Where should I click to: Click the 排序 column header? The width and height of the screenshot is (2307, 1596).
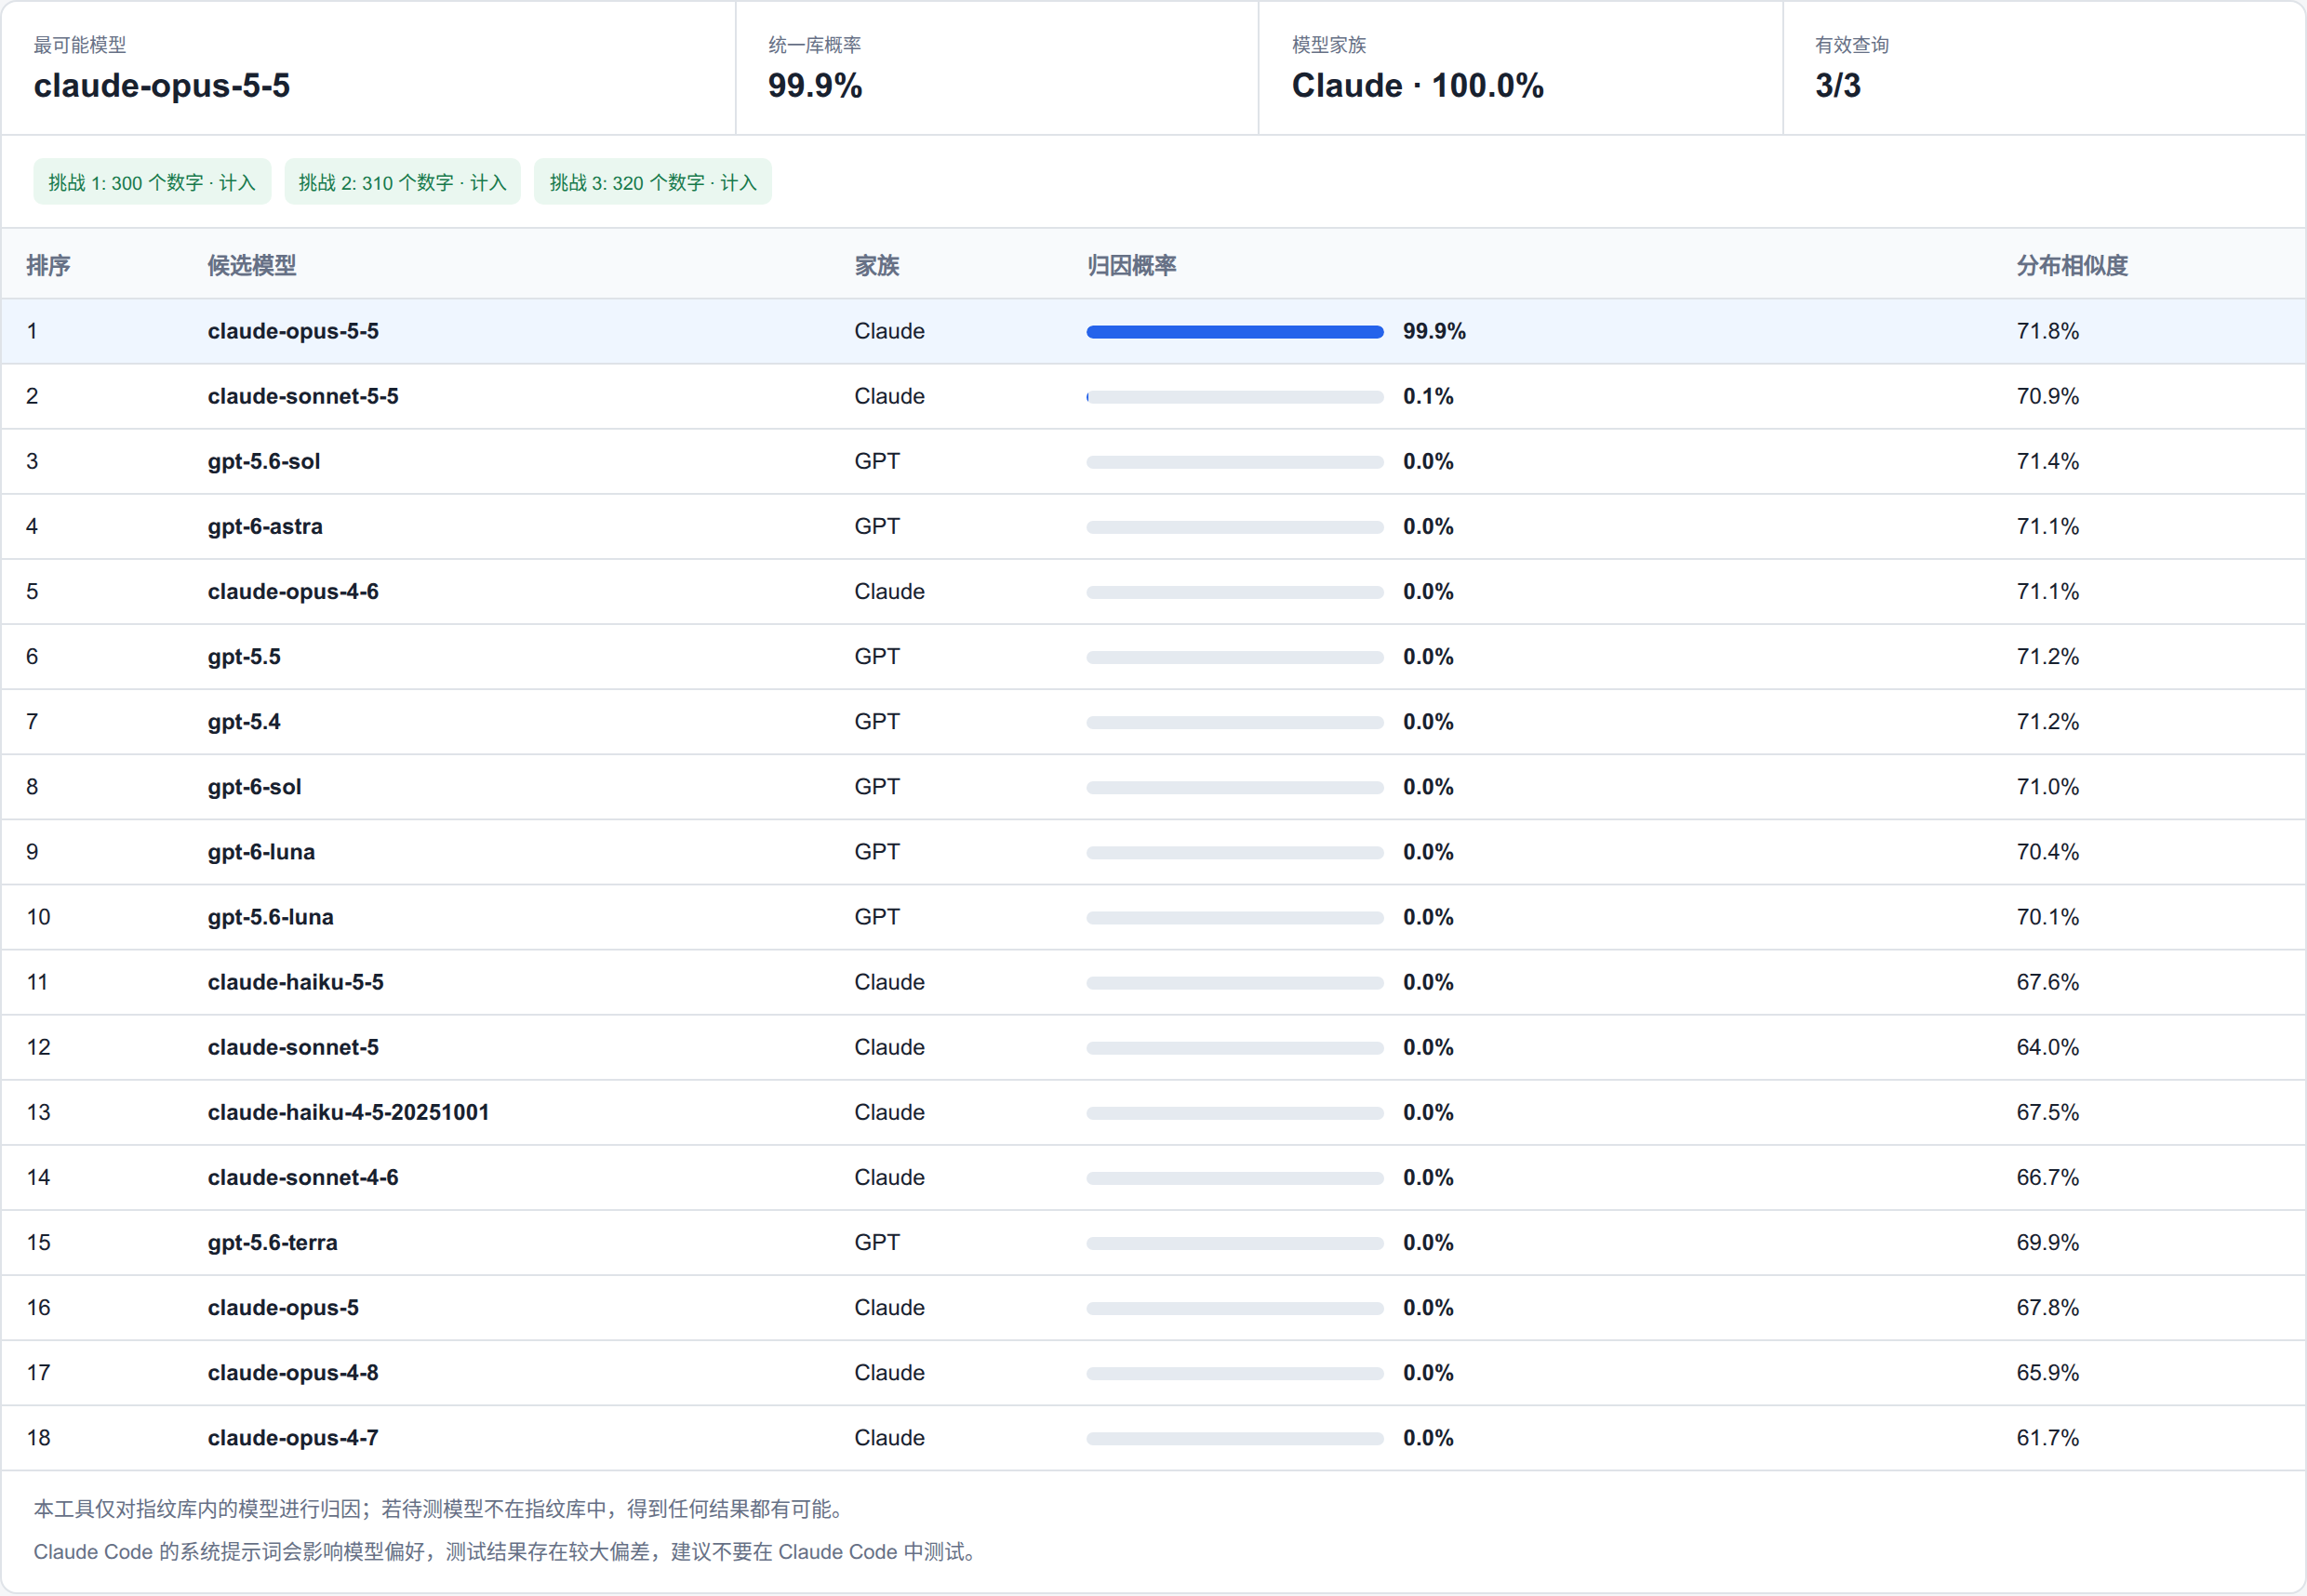48,265
